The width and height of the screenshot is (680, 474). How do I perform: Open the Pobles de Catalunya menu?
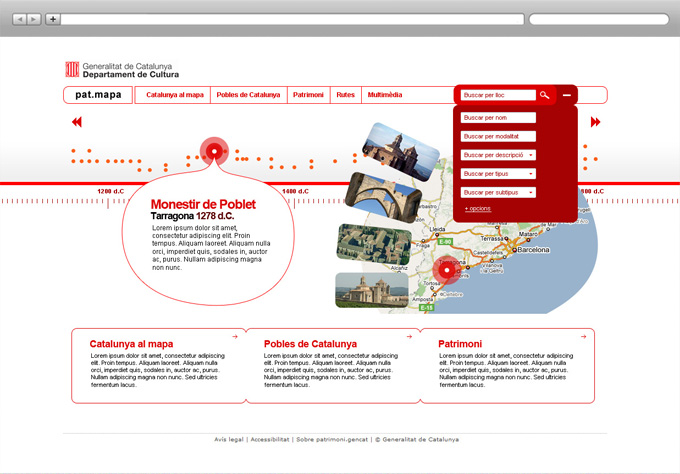(248, 95)
